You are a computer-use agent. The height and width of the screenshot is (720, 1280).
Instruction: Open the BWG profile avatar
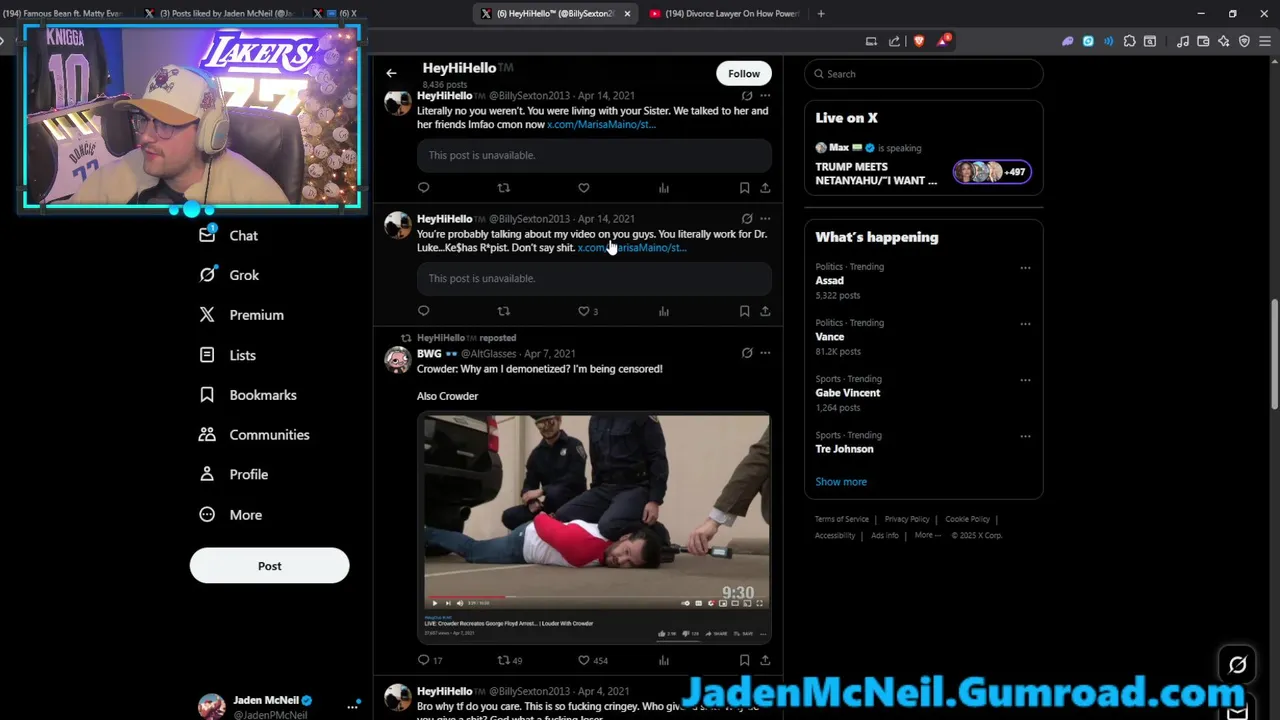tap(398, 359)
